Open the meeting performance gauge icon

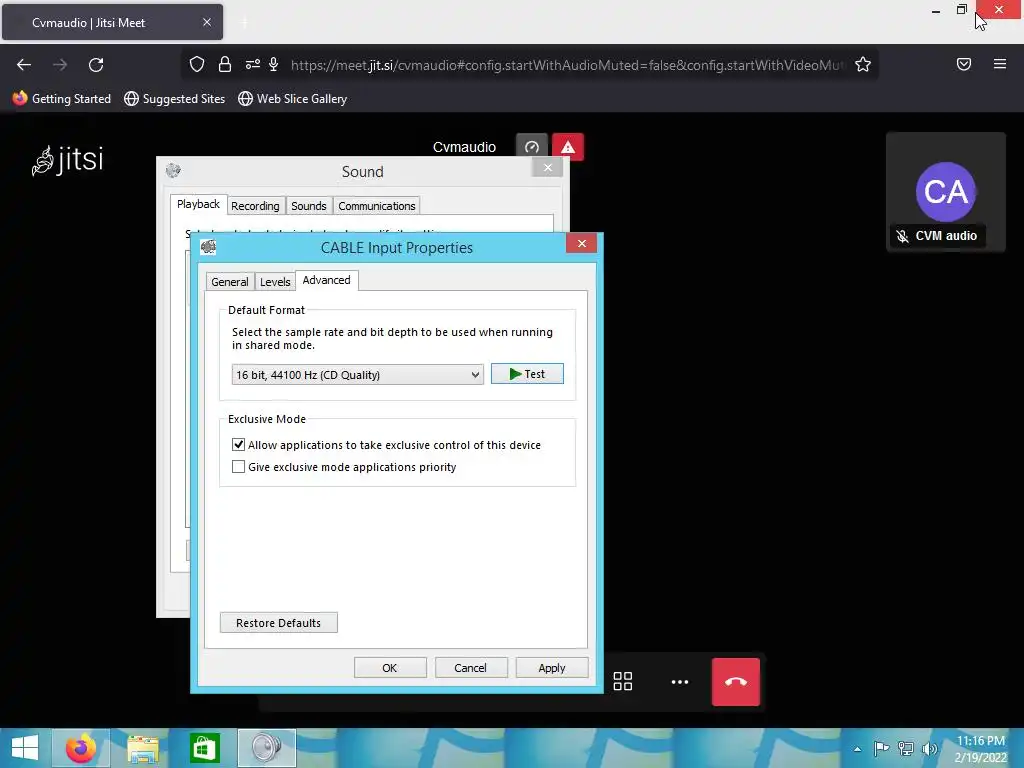click(x=532, y=147)
